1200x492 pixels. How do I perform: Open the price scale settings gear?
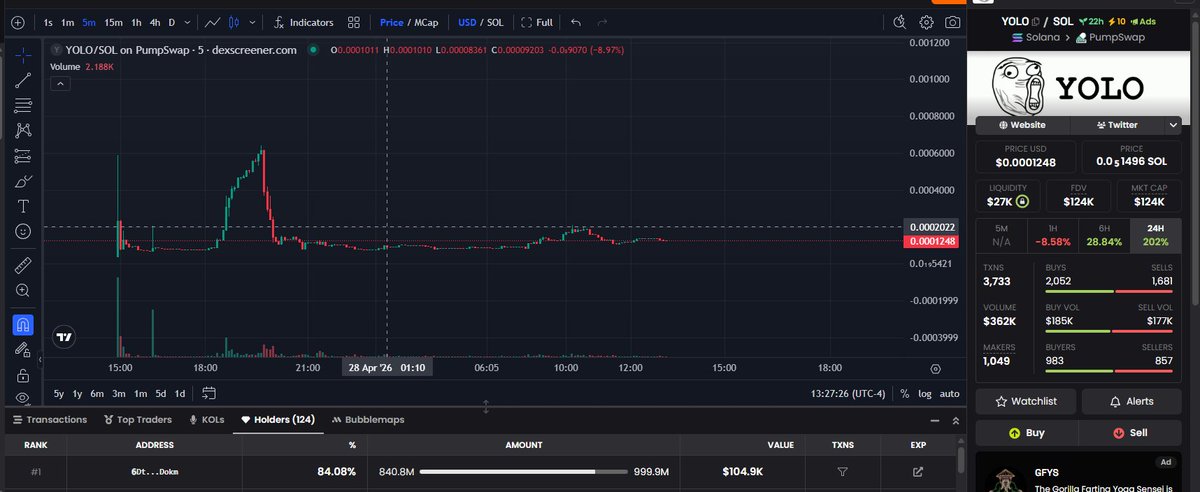click(935, 369)
